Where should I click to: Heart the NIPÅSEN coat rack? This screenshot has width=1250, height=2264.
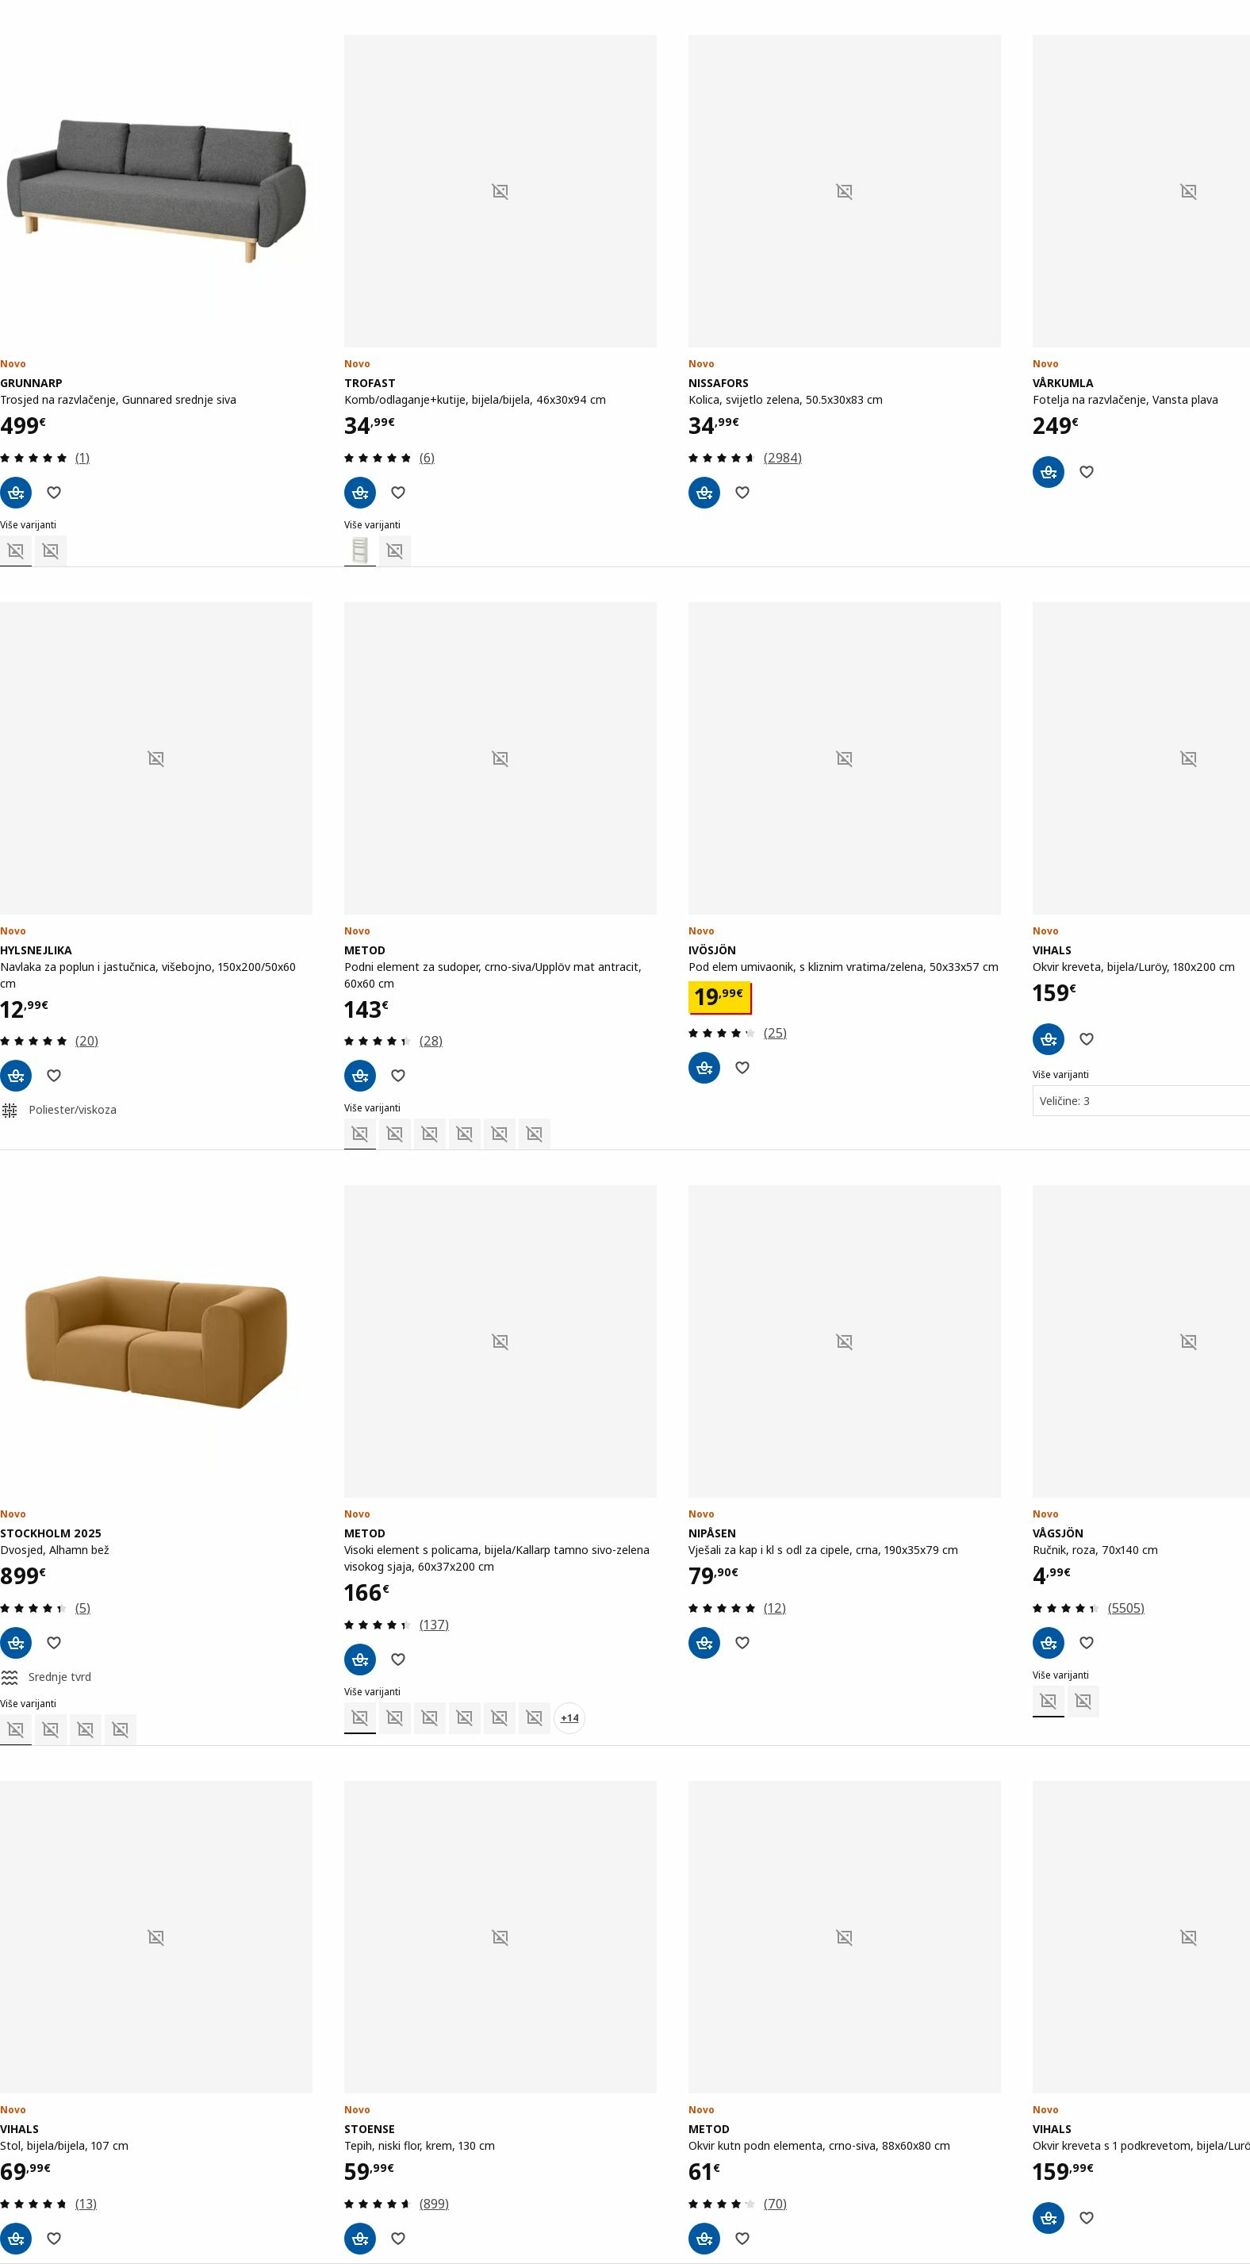tap(742, 1642)
